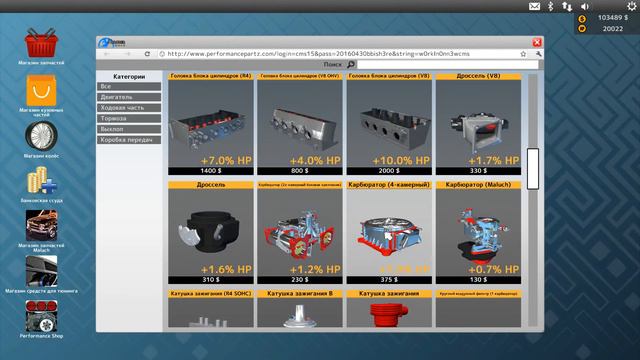
Task: Select the 'Ходовая часть' category
Action: point(129,108)
